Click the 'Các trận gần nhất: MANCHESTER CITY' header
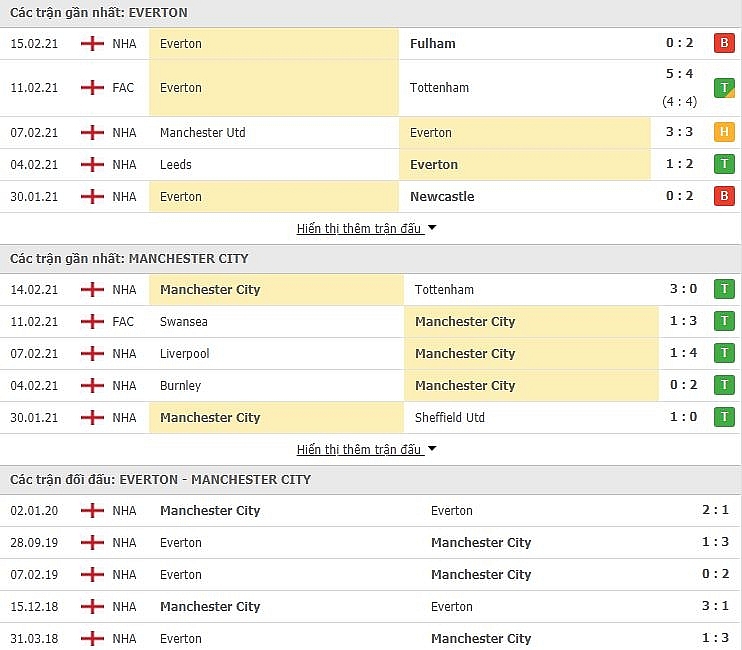This screenshot has height=650, width=742. [129, 259]
